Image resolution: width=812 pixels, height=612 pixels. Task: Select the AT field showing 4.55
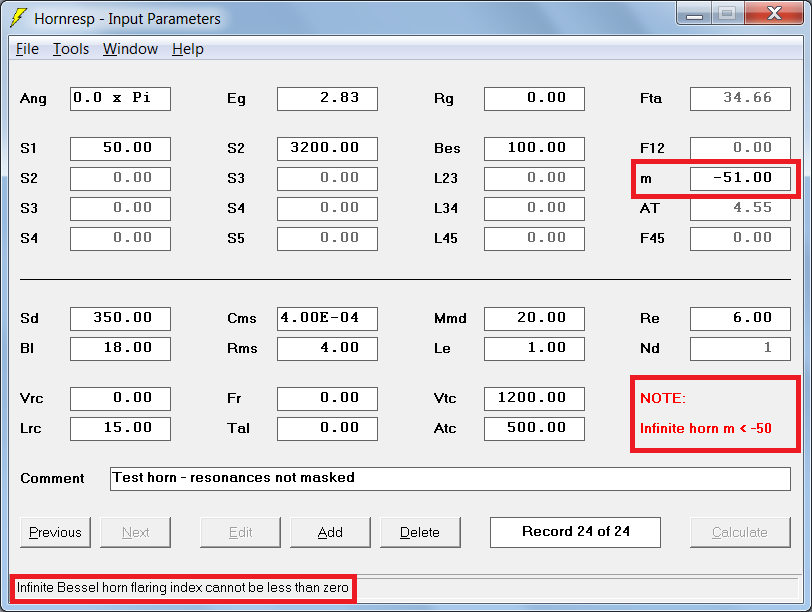(740, 209)
